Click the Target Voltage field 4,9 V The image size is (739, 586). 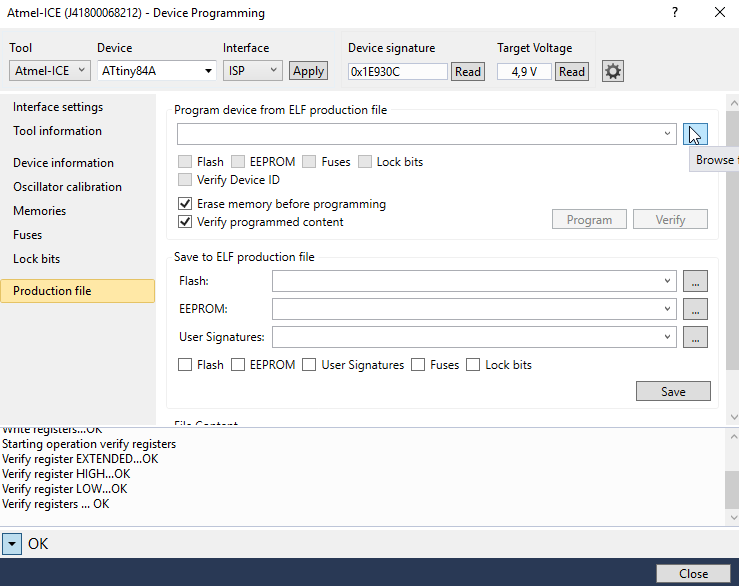[524, 72]
